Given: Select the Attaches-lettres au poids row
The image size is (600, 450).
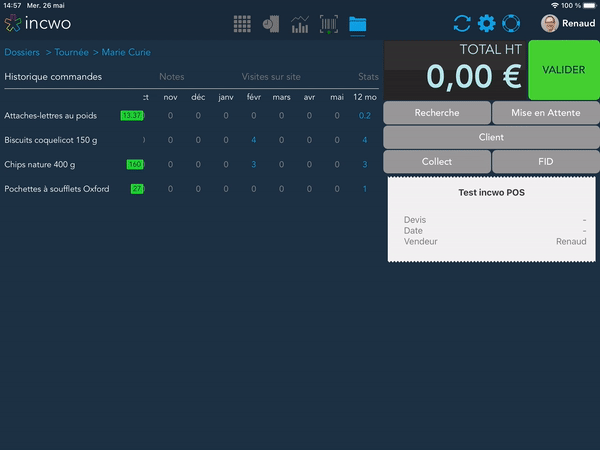Looking at the screenshot, I should point(191,116).
